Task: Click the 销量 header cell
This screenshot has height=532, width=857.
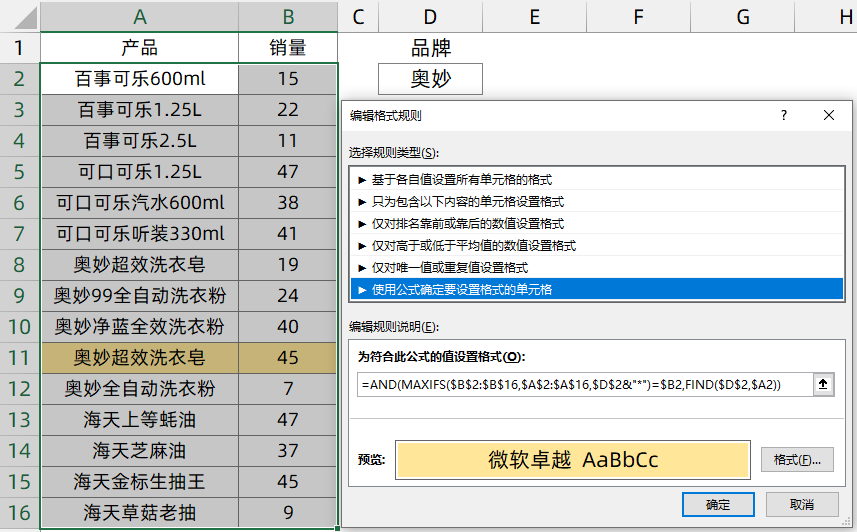Action: pos(288,48)
